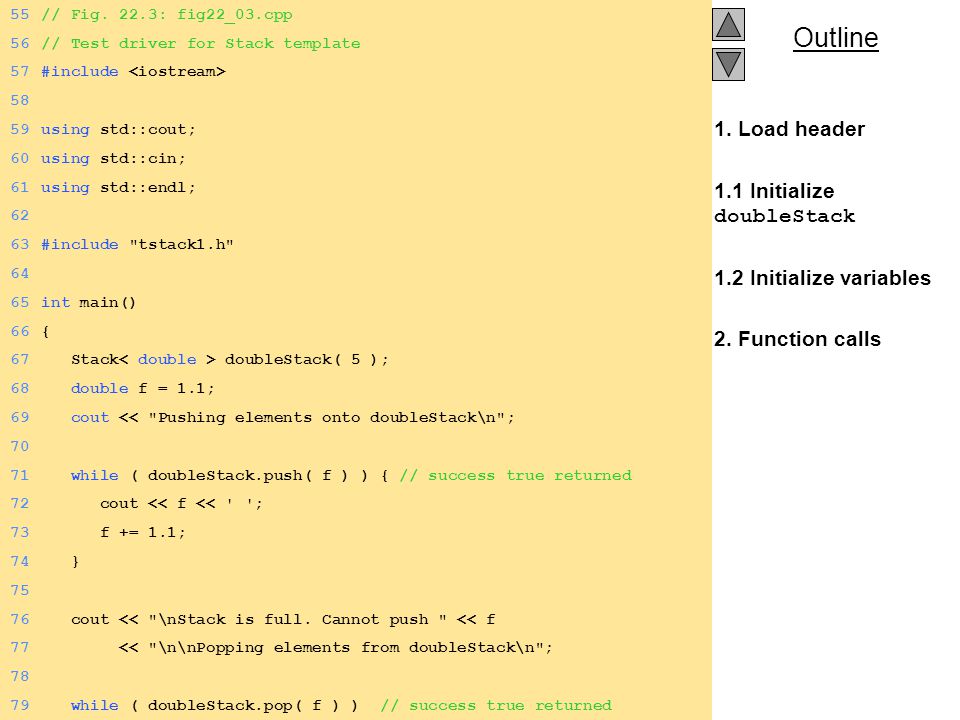Click the '#include <iostream>' line
The height and width of the screenshot is (720, 960).
133,72
